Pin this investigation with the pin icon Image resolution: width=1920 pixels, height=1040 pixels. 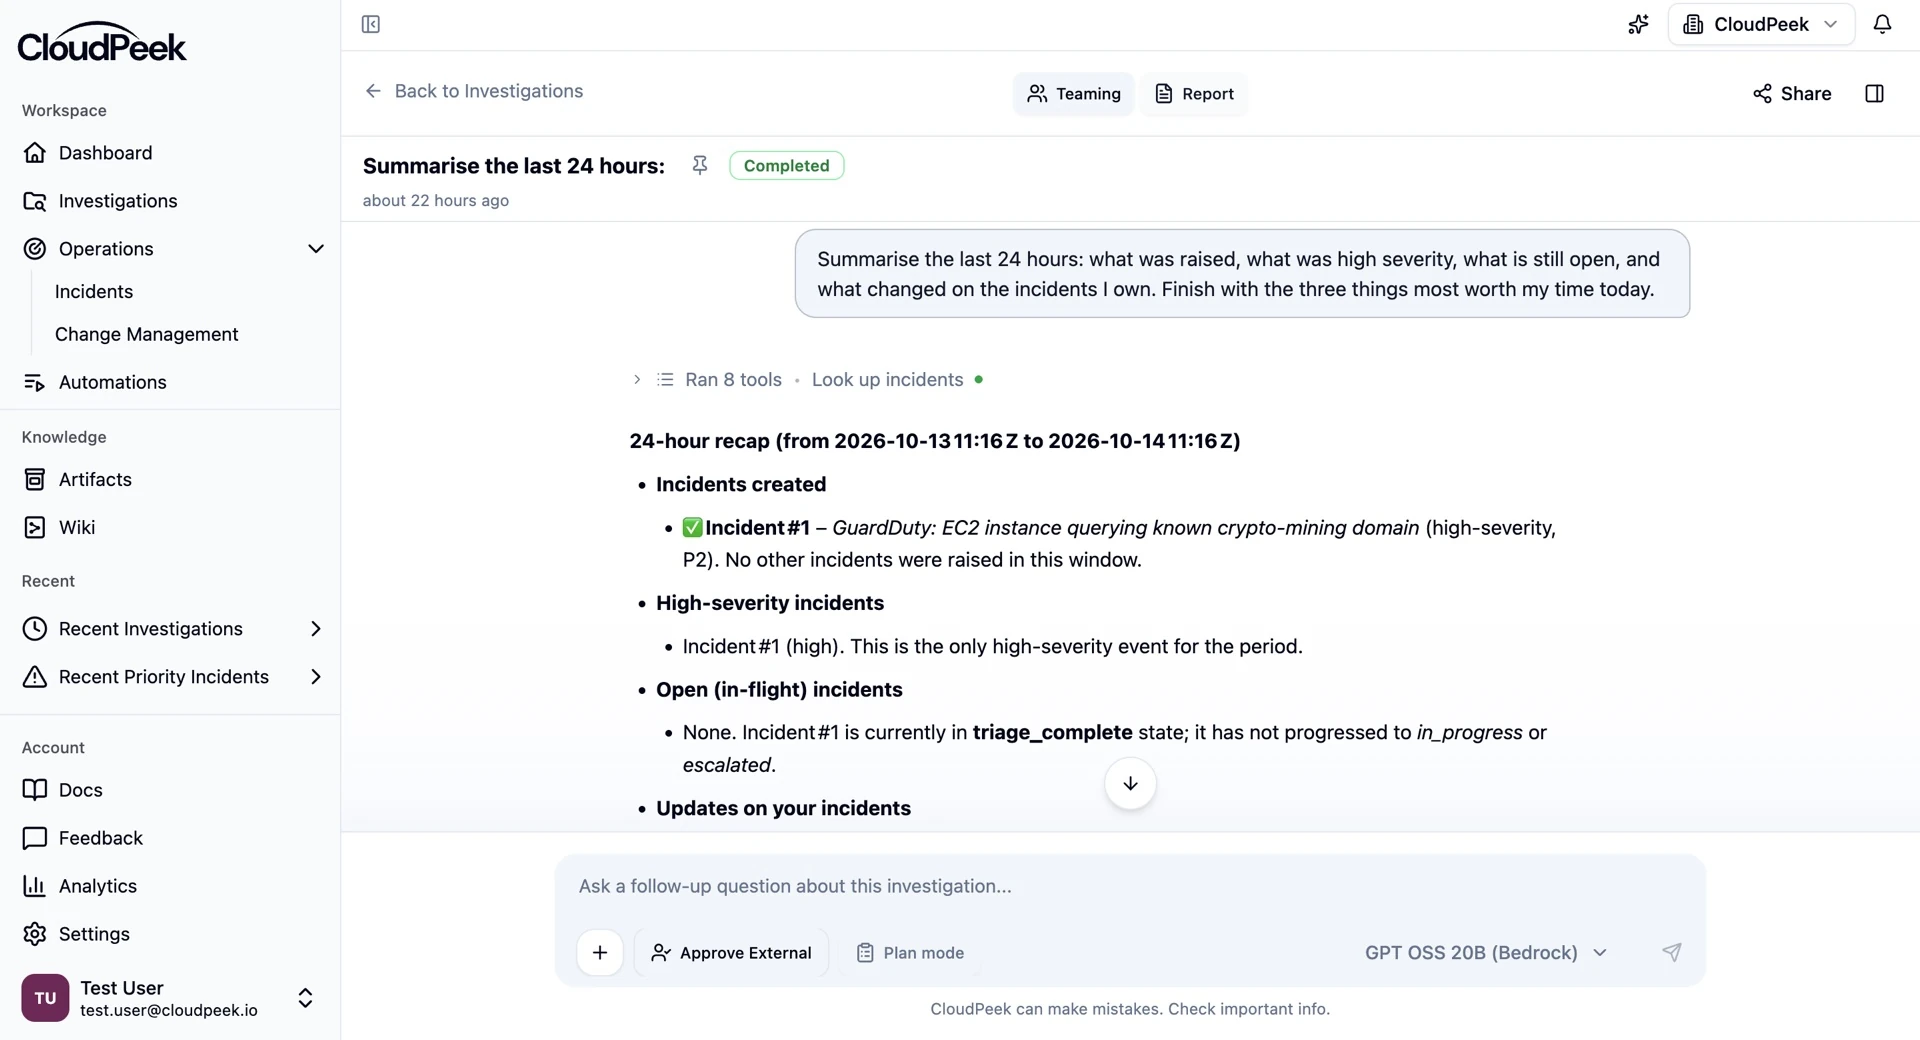(x=700, y=165)
